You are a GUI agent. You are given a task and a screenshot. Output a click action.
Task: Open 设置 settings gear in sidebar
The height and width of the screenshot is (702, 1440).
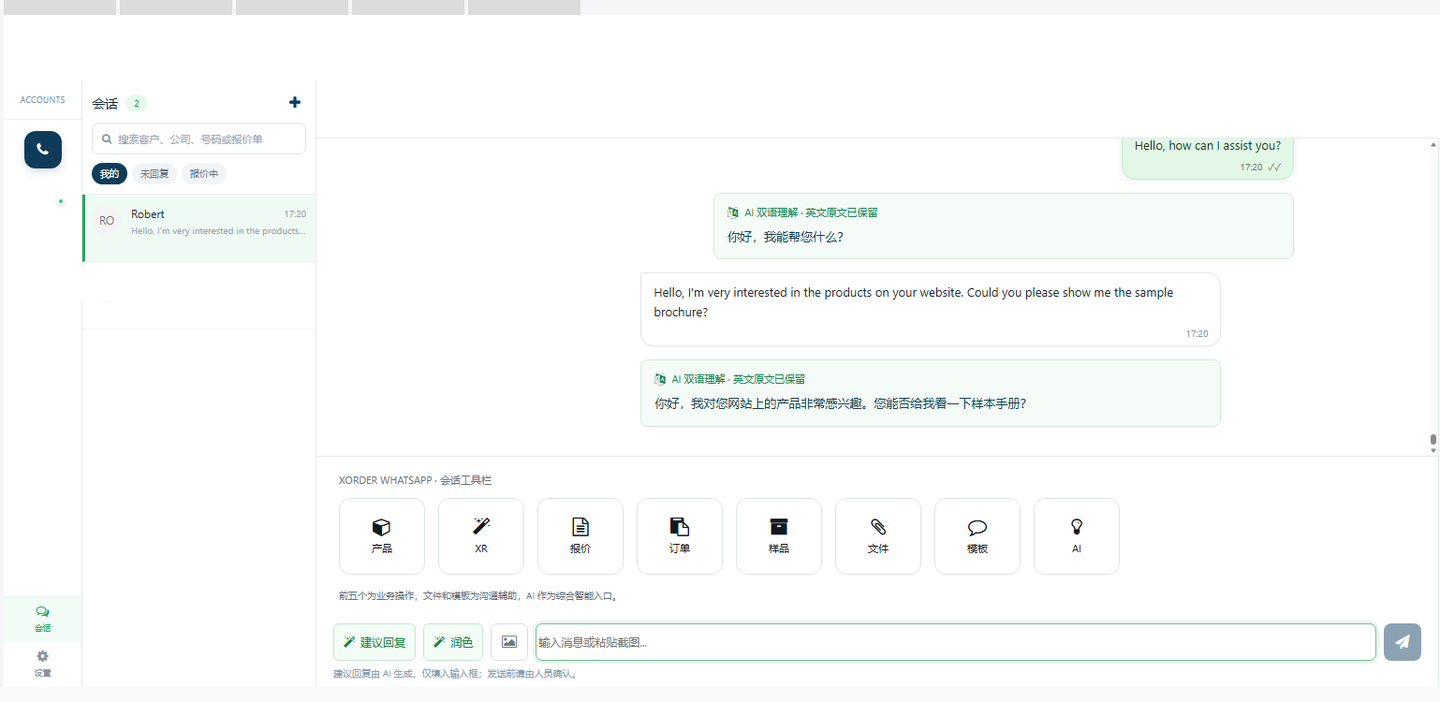(x=42, y=663)
